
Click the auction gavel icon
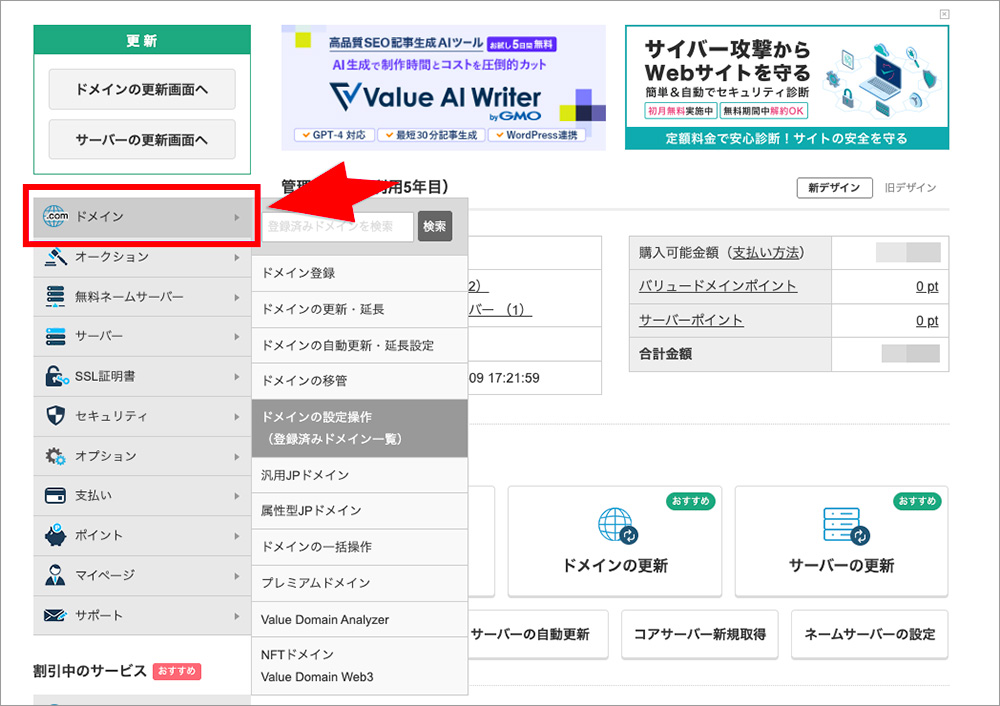pyautogui.click(x=56, y=257)
